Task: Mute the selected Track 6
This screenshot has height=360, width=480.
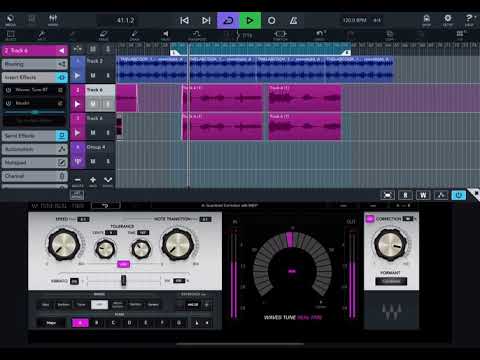Action: pyautogui.click(x=93, y=104)
